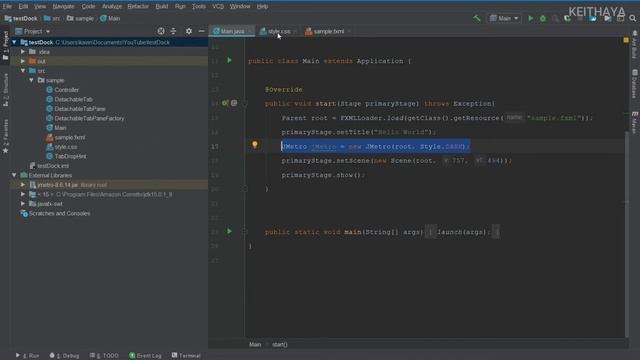The width and height of the screenshot is (640, 360).
Task: Click the yellow intention lightbulb icon
Action: pyautogui.click(x=255, y=144)
